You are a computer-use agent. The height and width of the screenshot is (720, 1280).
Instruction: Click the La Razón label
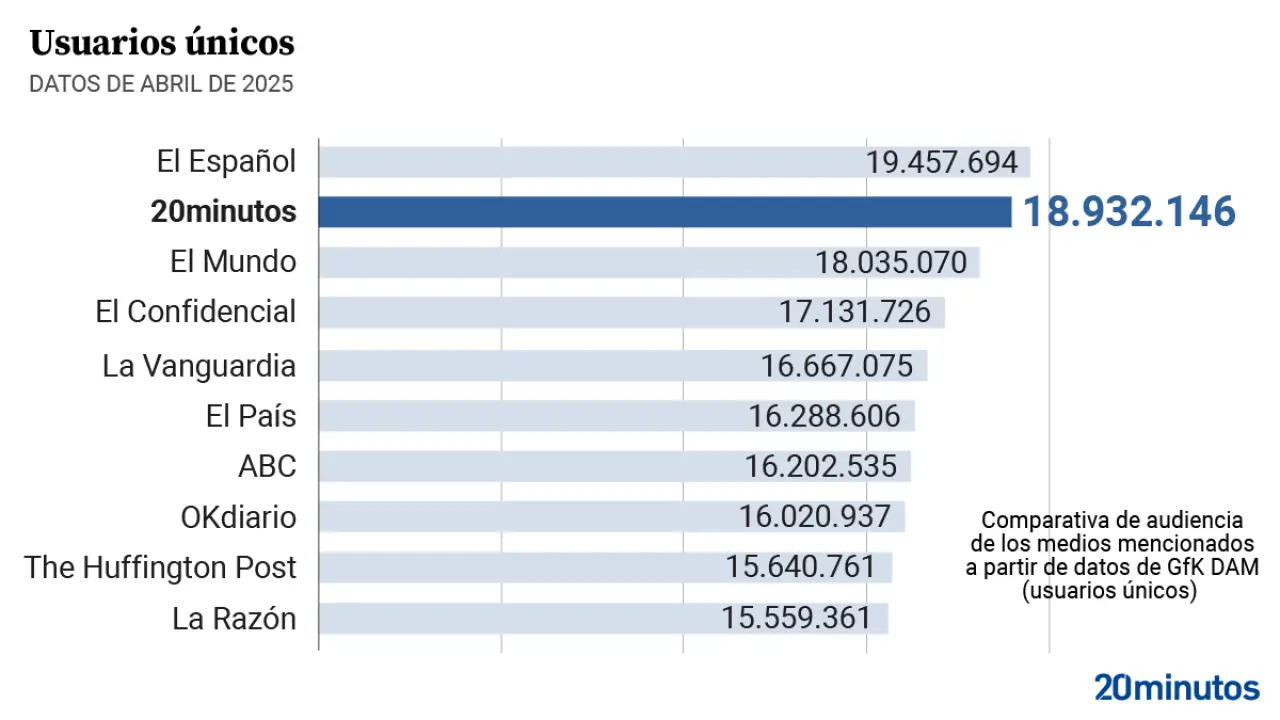click(234, 618)
